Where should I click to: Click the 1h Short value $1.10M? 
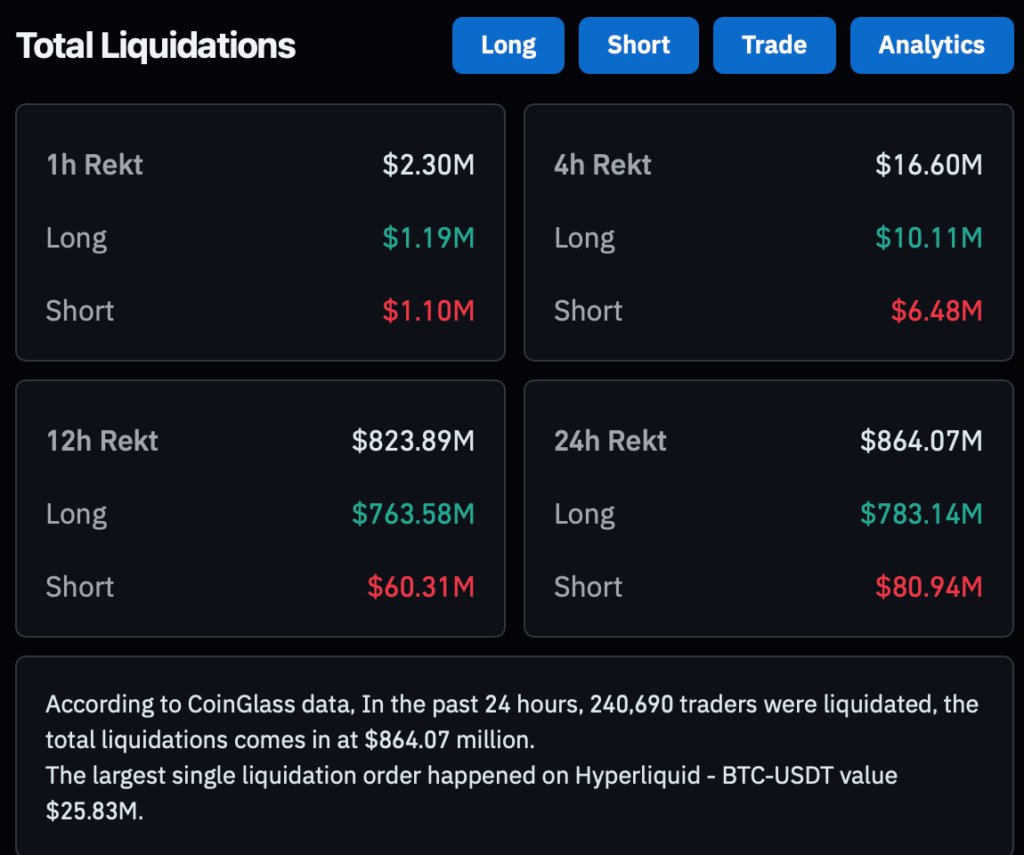[x=428, y=311]
